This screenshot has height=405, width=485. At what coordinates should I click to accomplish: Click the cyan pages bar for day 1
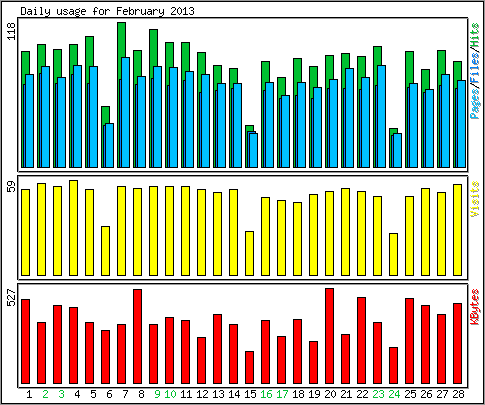(x=30, y=121)
